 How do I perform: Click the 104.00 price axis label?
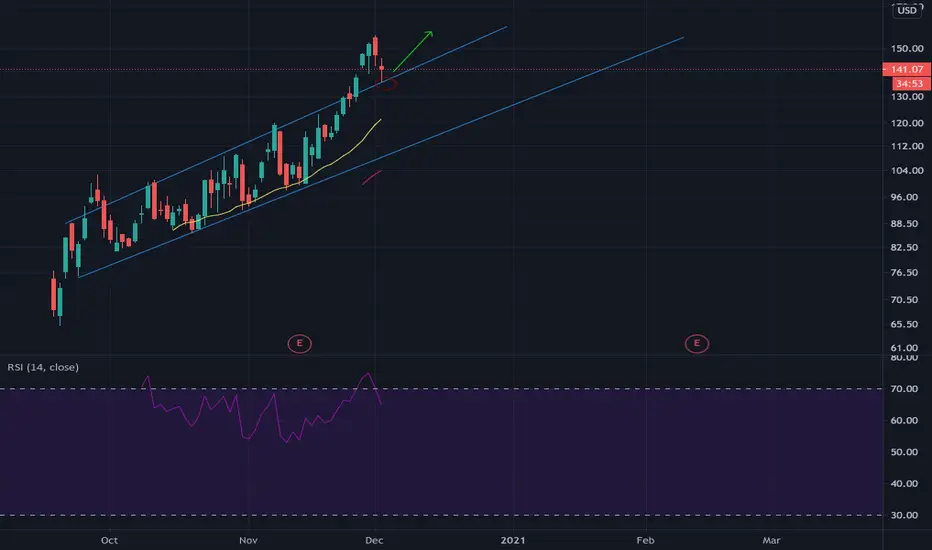click(x=906, y=171)
